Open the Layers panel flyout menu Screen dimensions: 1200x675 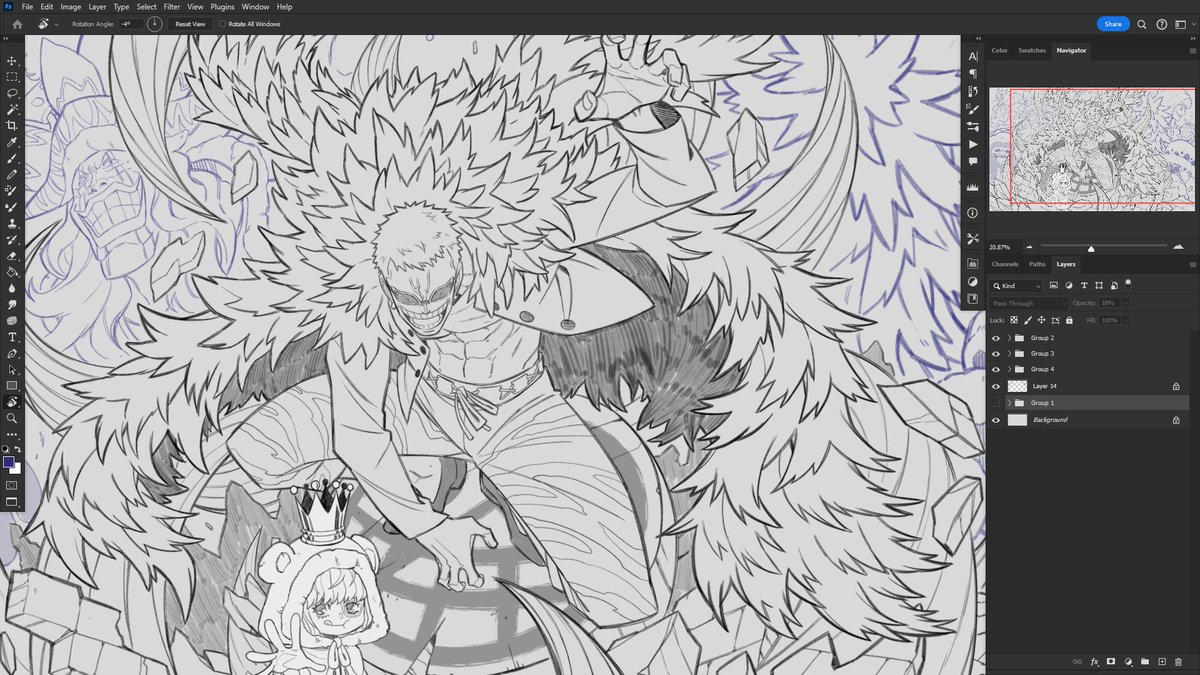(x=1192, y=265)
